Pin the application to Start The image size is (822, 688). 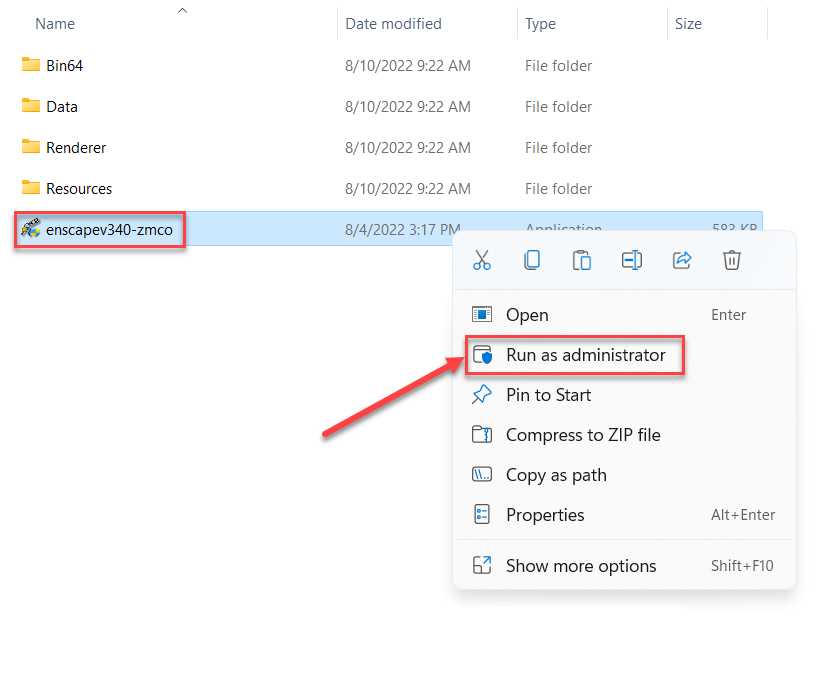(548, 395)
